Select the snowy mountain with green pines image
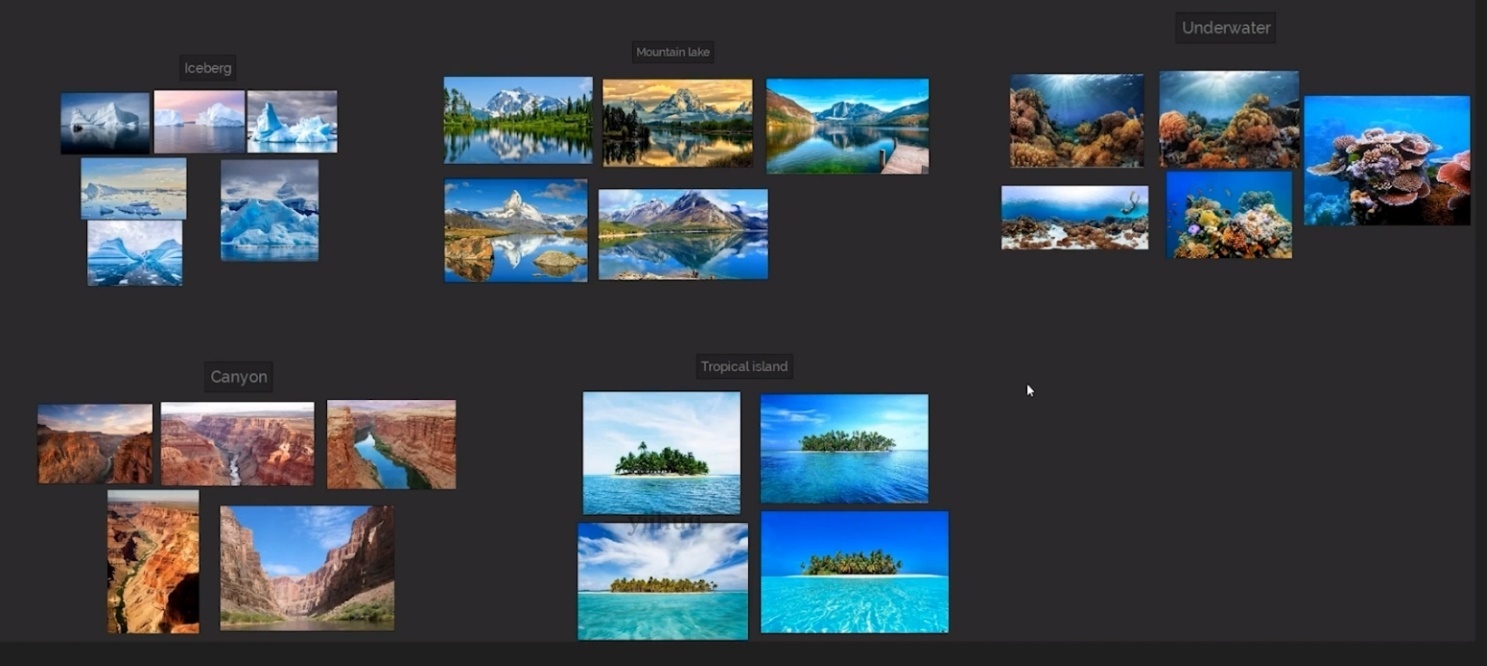Viewport: 1487px width, 666px height. 518,120
